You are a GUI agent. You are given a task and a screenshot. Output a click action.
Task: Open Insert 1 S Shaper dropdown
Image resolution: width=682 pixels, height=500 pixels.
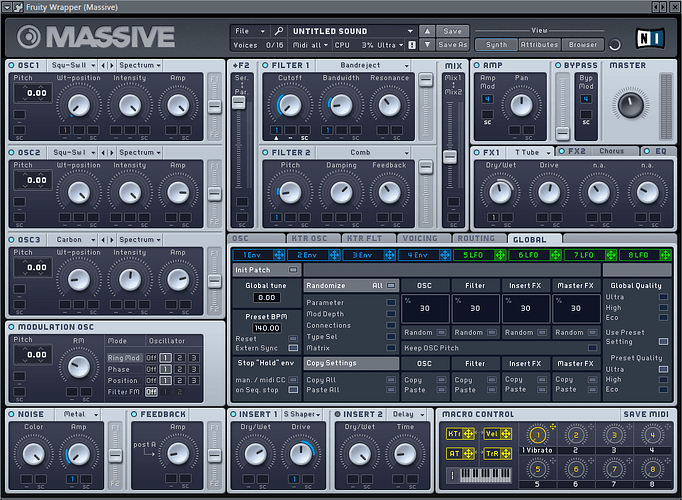point(302,414)
